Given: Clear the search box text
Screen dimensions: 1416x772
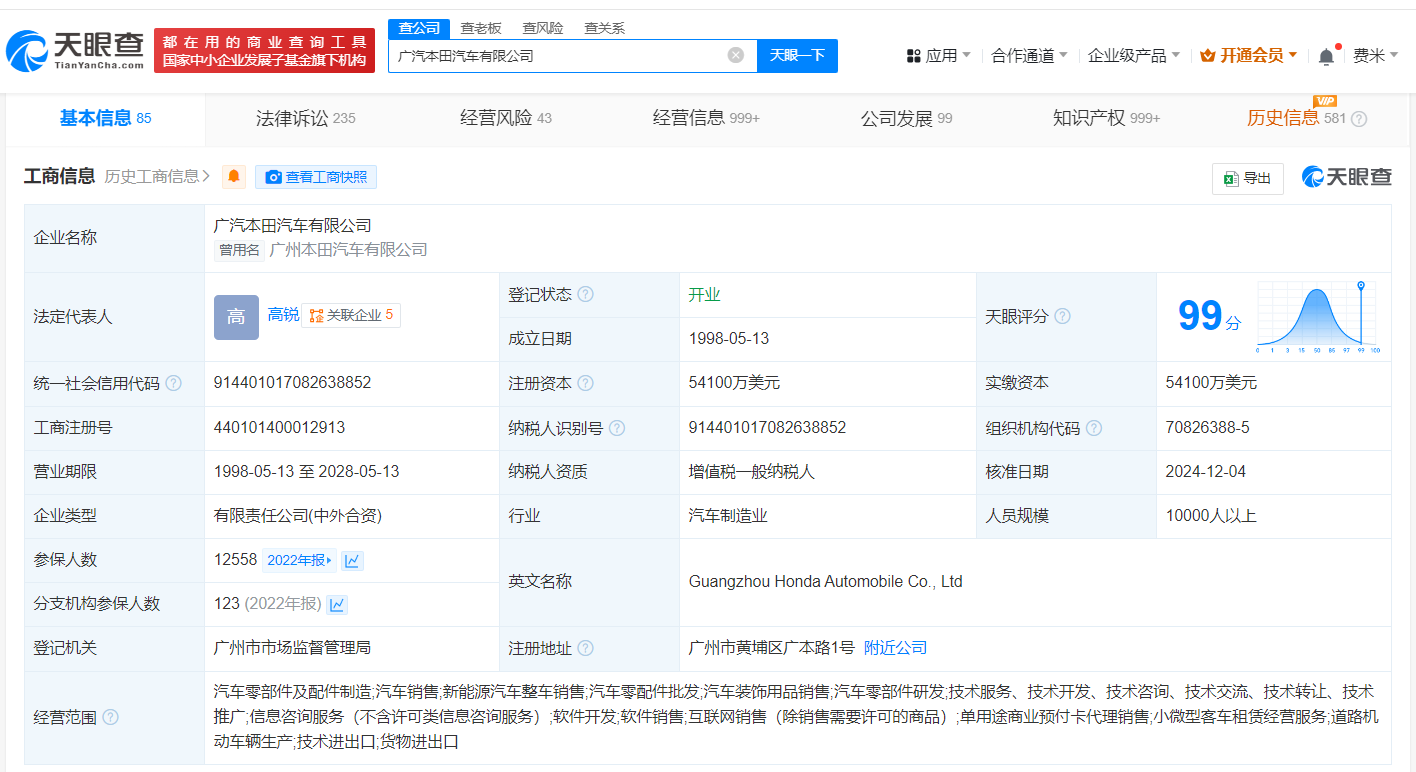Looking at the screenshot, I should tap(736, 55).
